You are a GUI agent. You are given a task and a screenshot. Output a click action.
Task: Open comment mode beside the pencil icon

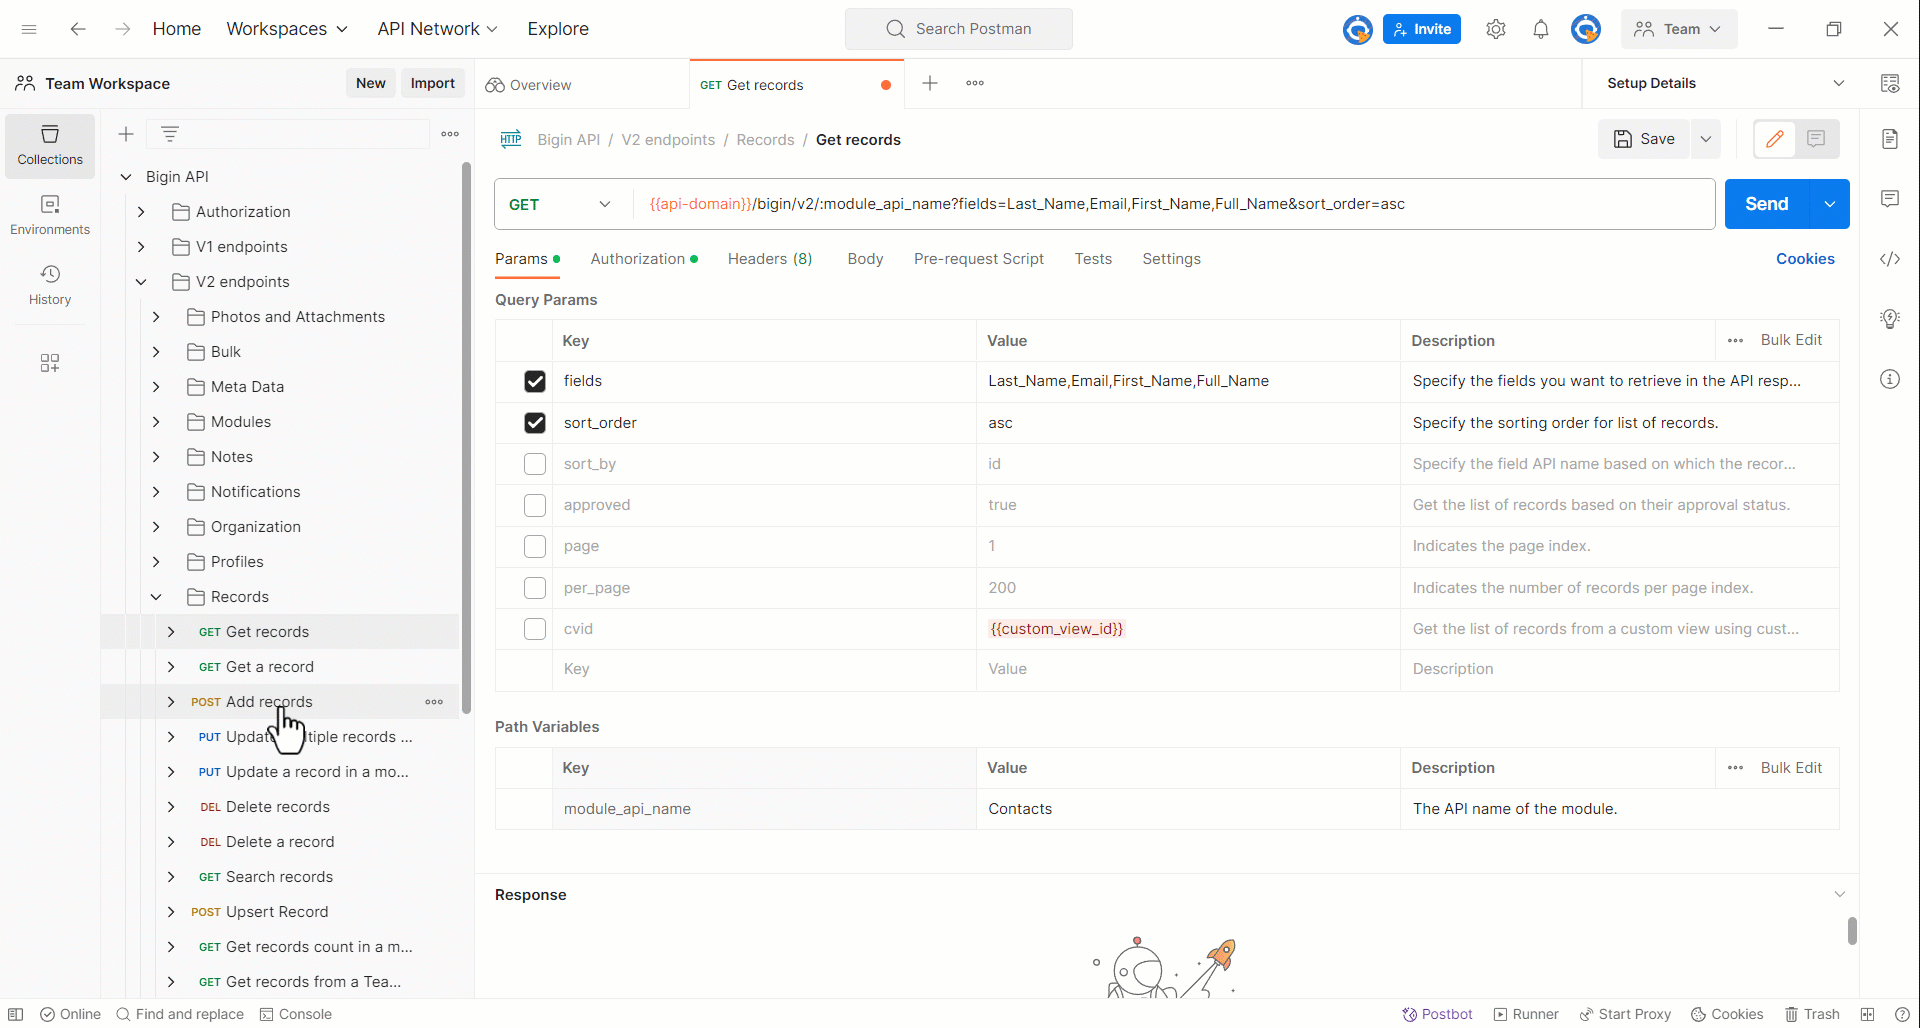(x=1817, y=139)
